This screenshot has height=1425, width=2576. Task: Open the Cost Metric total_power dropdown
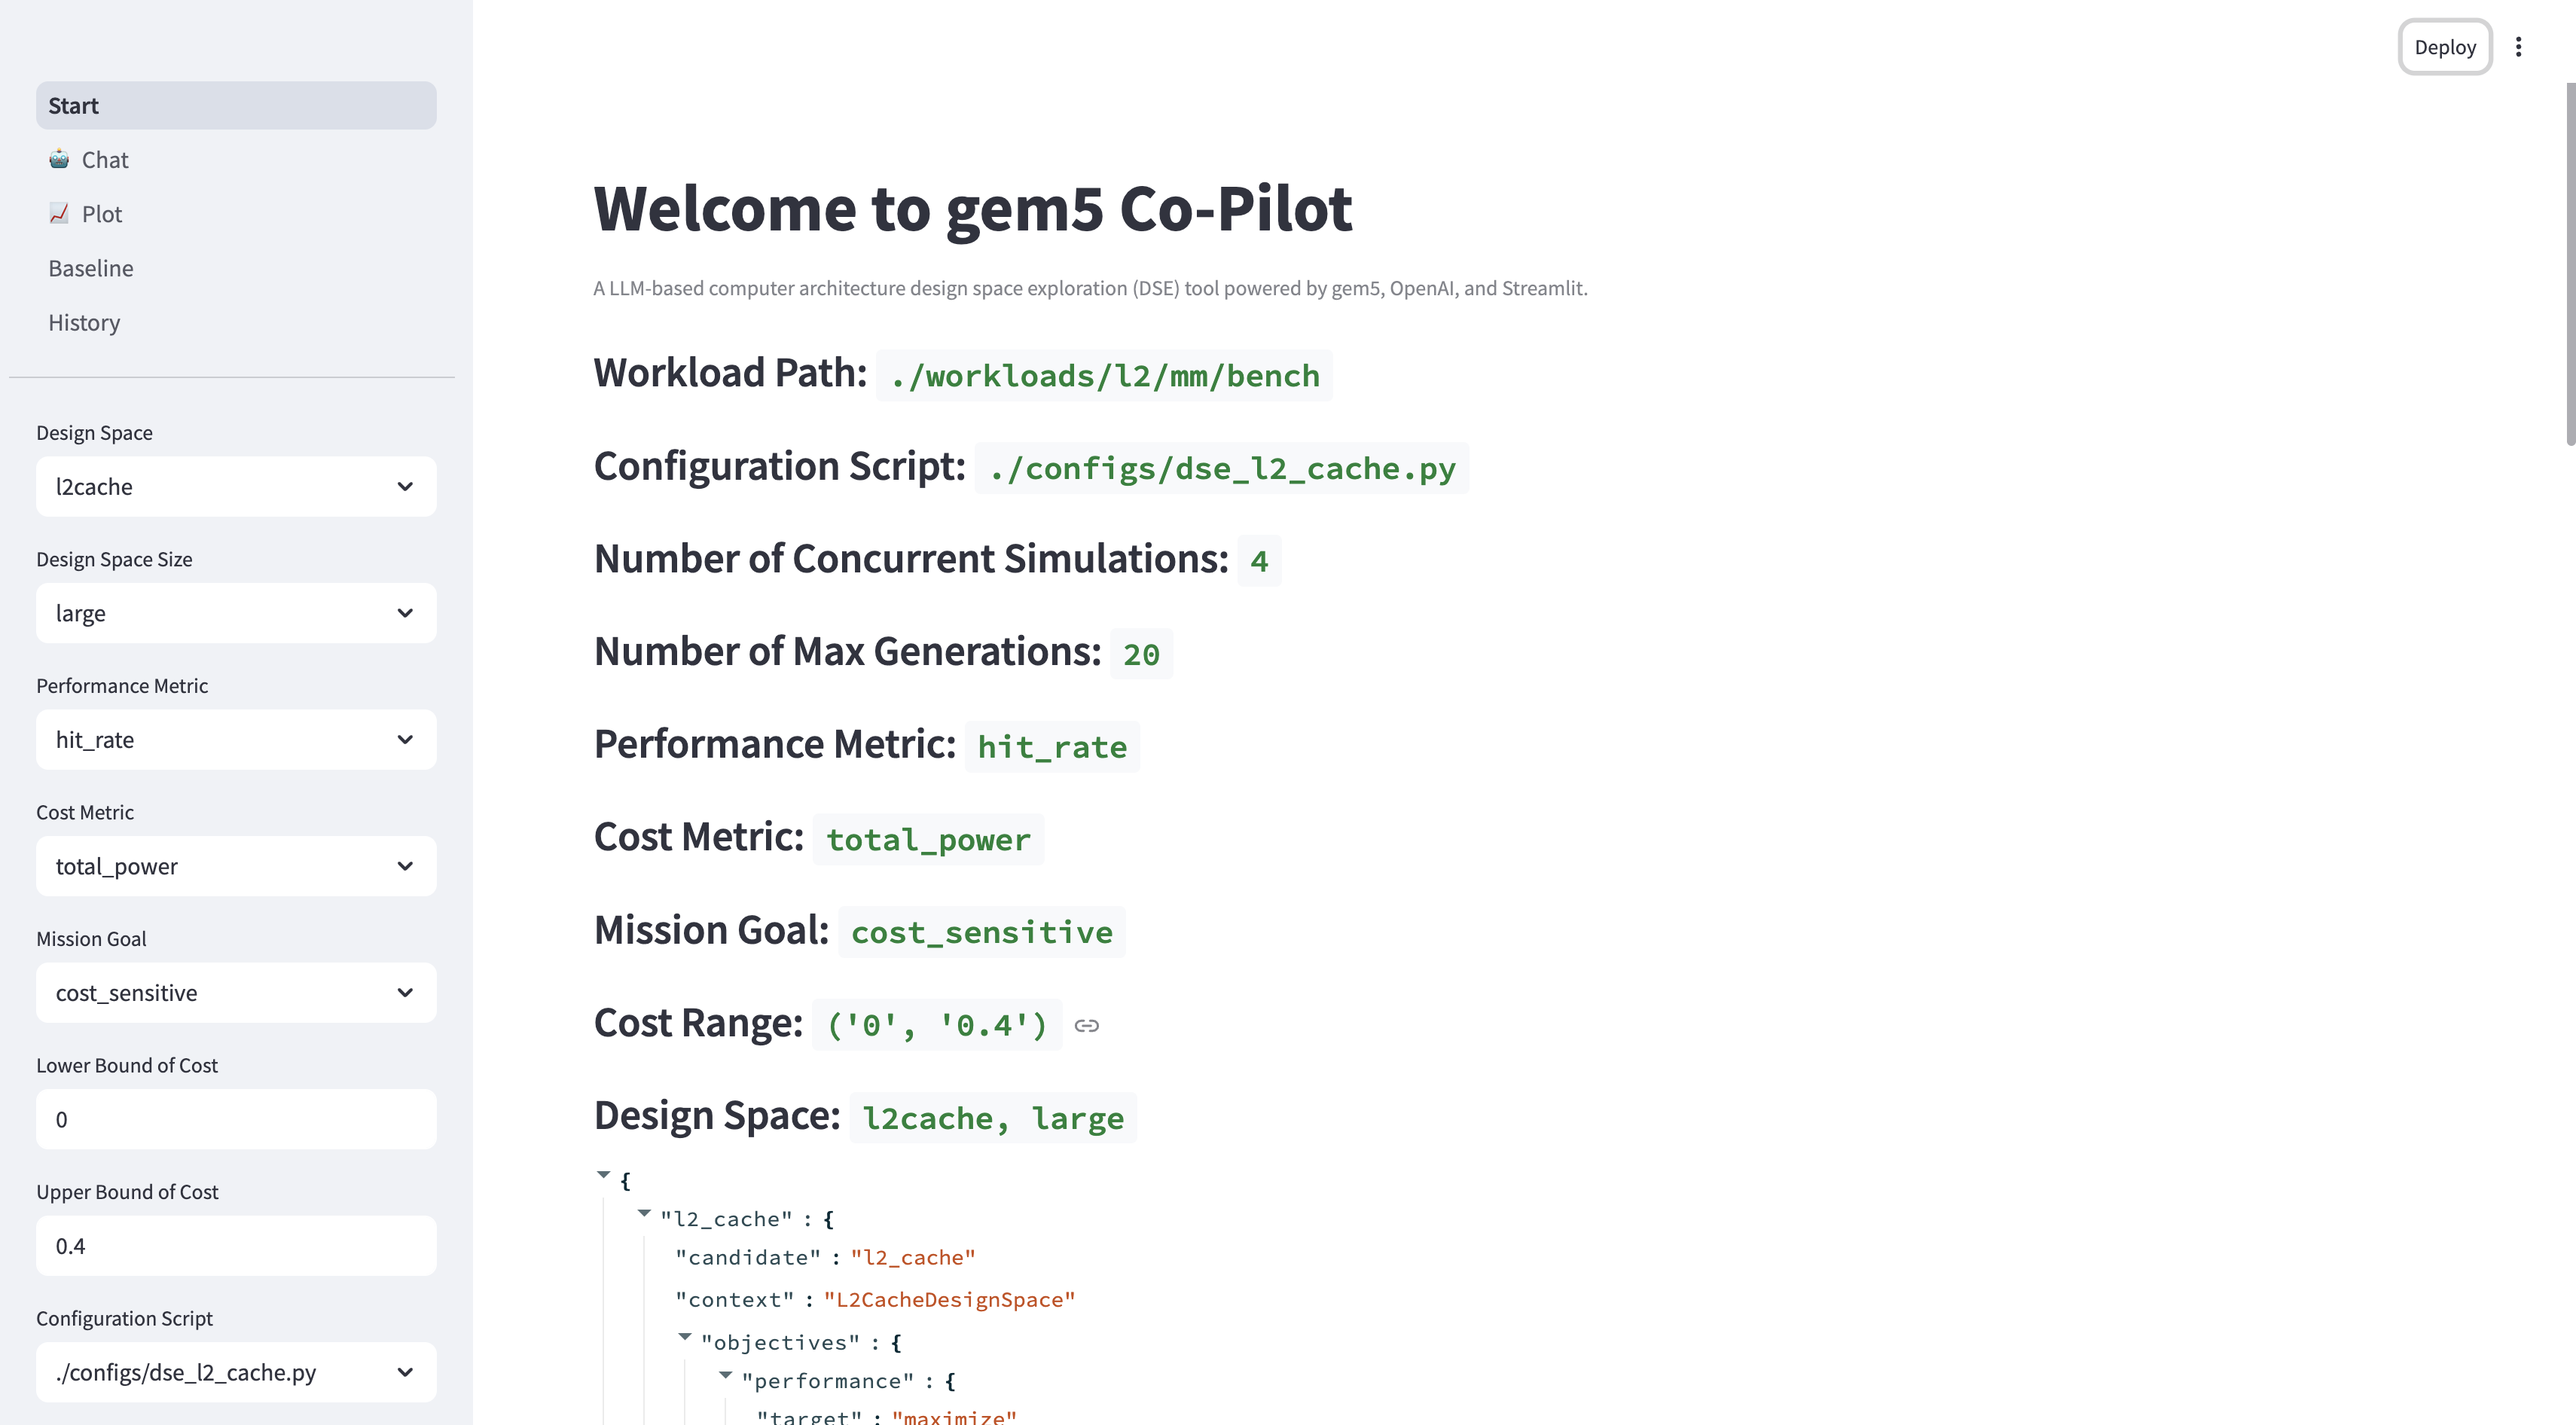[x=236, y=866]
